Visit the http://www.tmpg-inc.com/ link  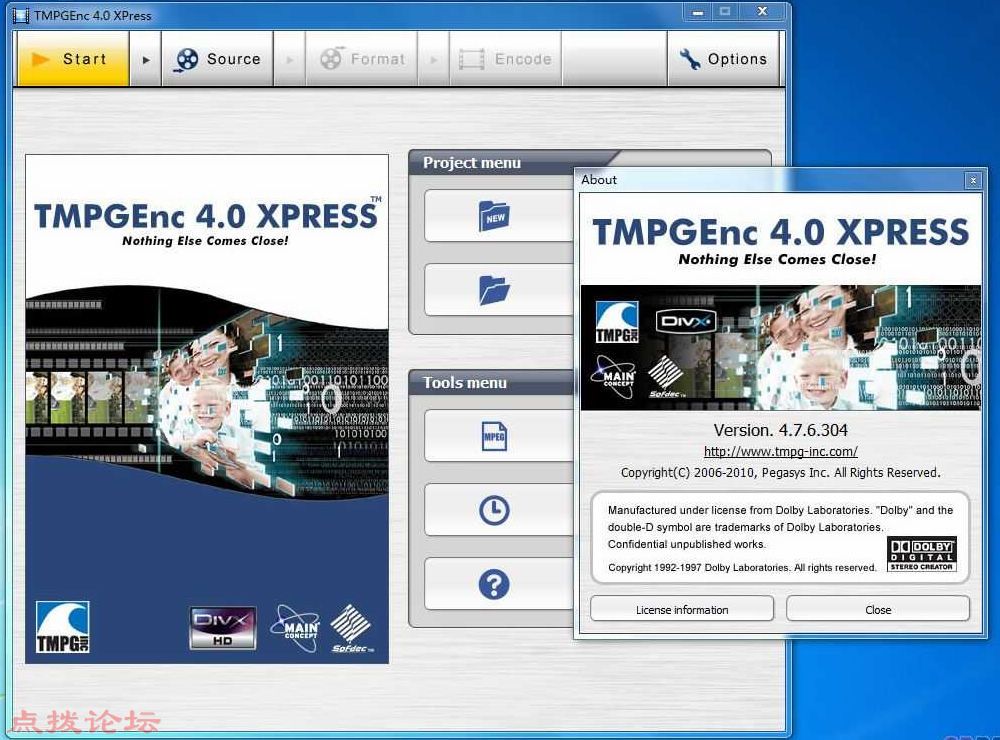coord(781,452)
